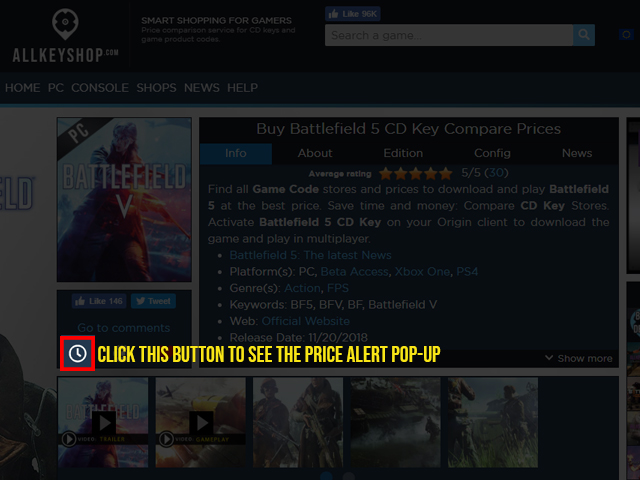The image size is (640, 480).
Task: Click the Twitter Tweet button
Action: (153, 301)
